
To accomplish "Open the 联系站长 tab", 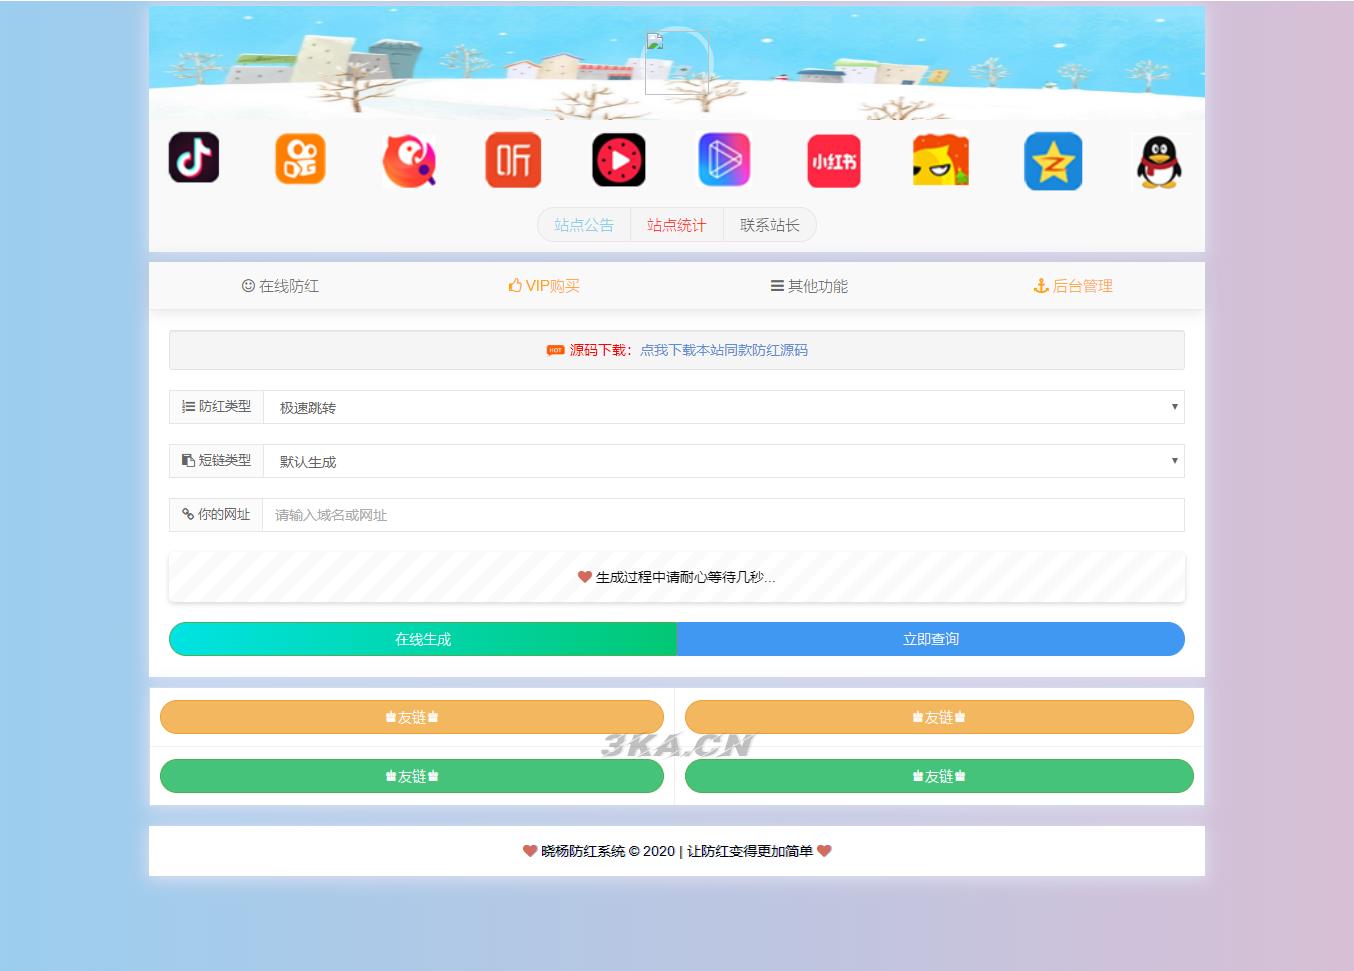I will click(770, 225).
